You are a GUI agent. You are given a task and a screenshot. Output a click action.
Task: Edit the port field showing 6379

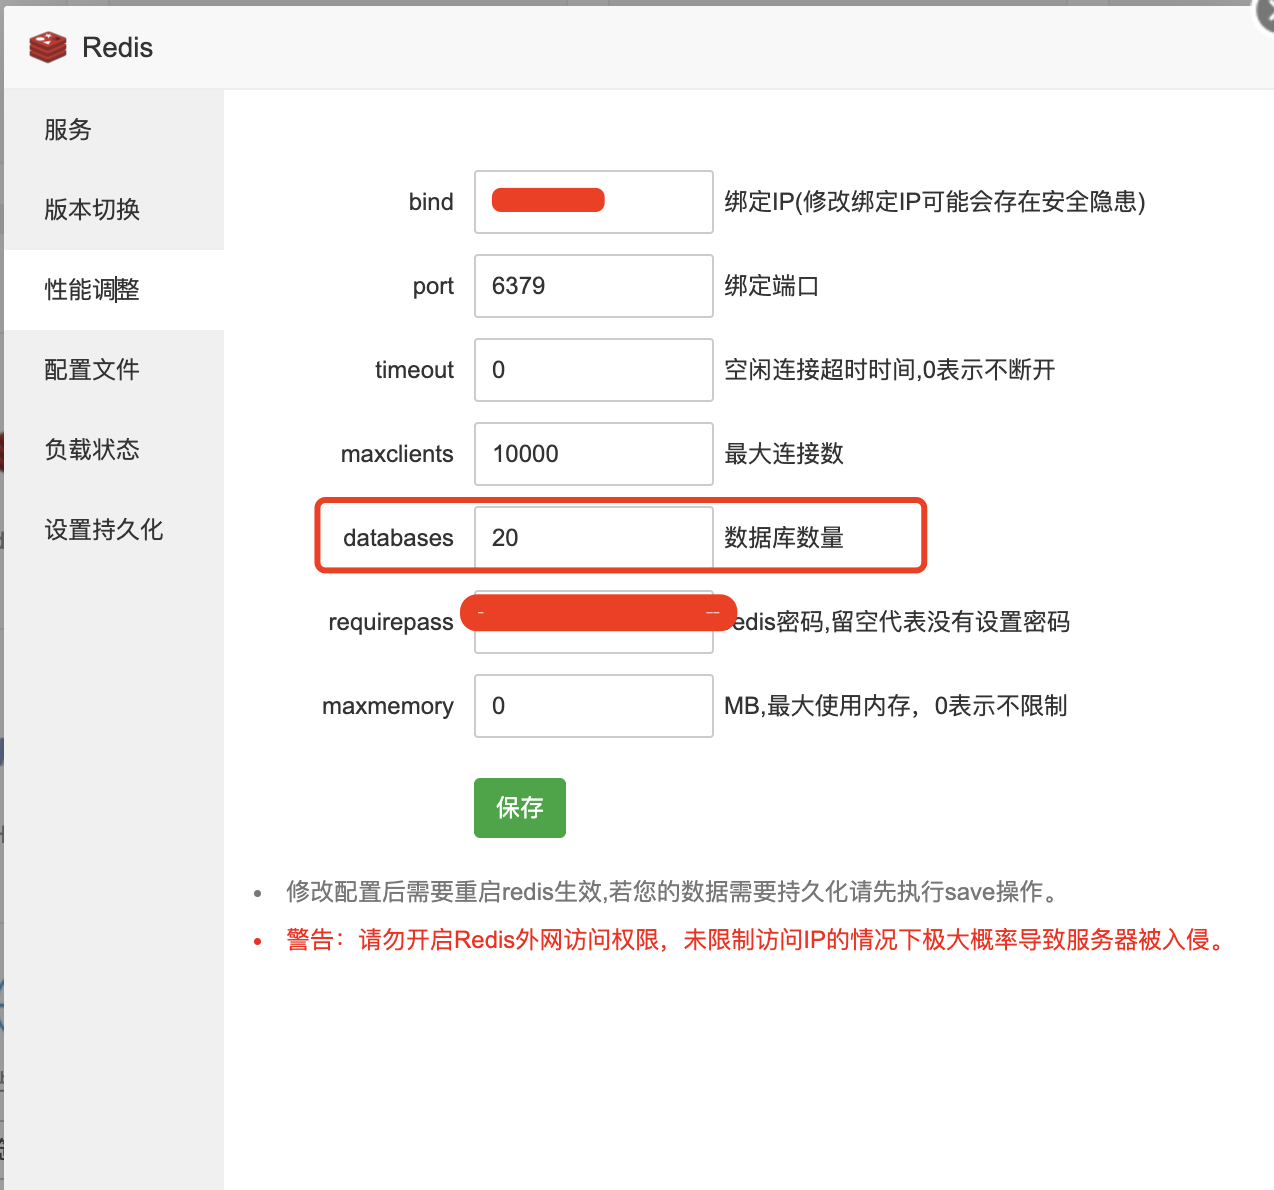click(594, 286)
